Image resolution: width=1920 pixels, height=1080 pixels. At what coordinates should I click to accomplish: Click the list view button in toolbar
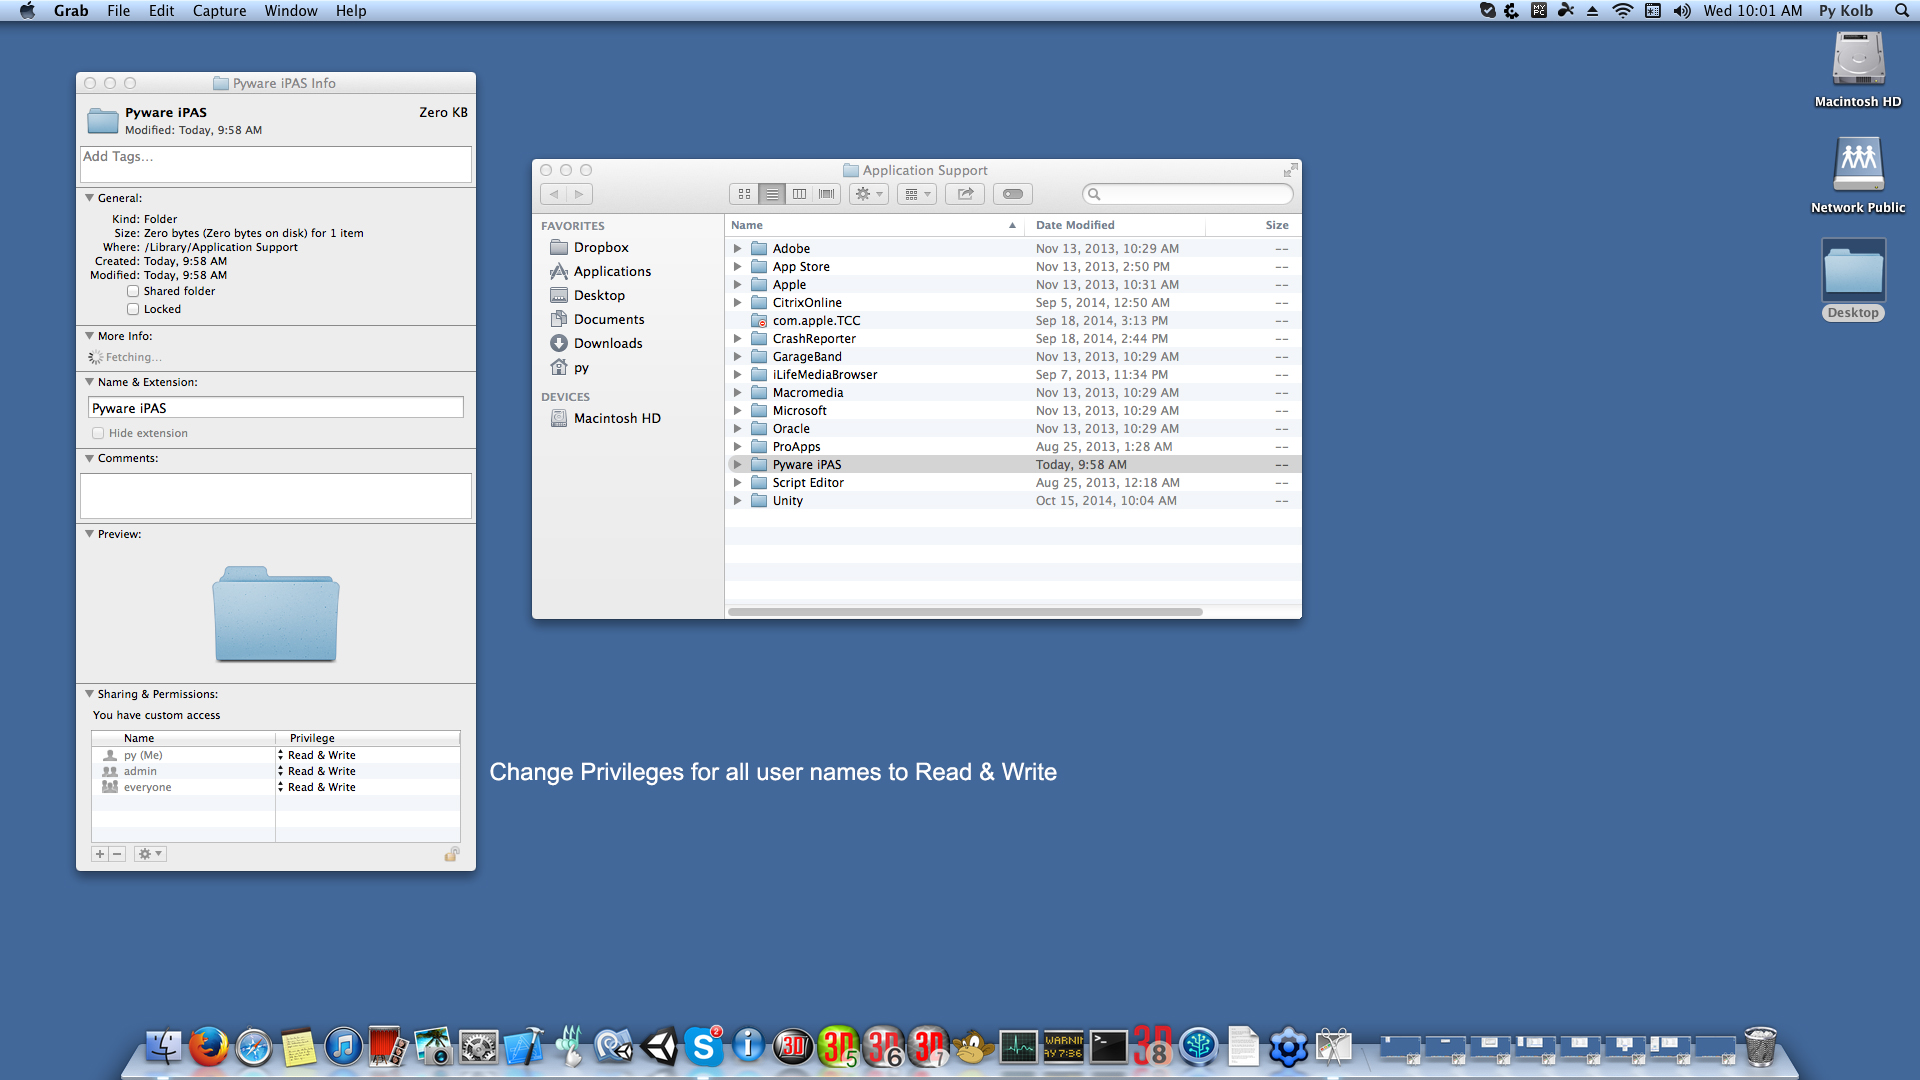pyautogui.click(x=771, y=194)
